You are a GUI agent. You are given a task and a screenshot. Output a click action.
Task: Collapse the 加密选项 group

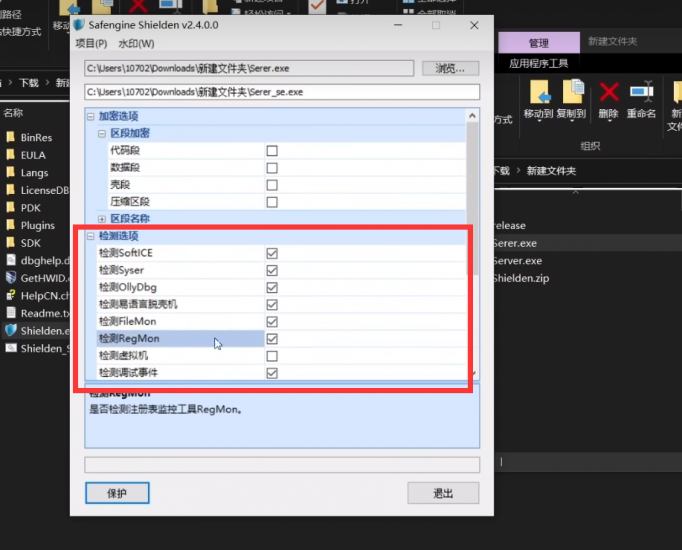point(90,117)
